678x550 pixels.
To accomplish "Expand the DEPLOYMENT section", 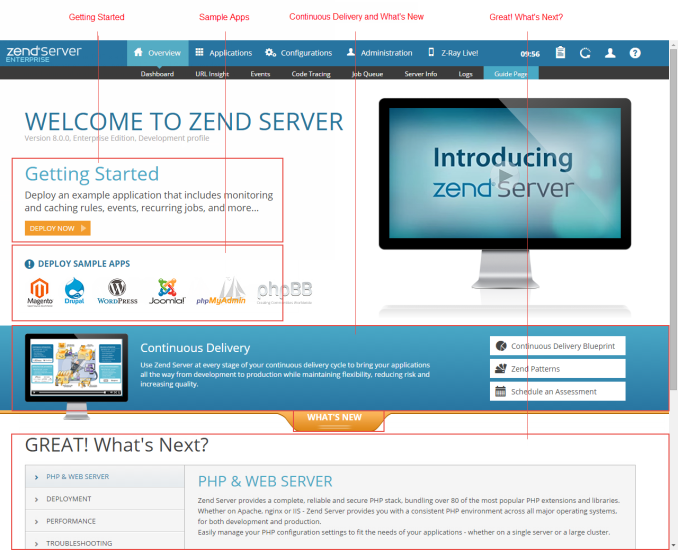I will tap(68, 499).
